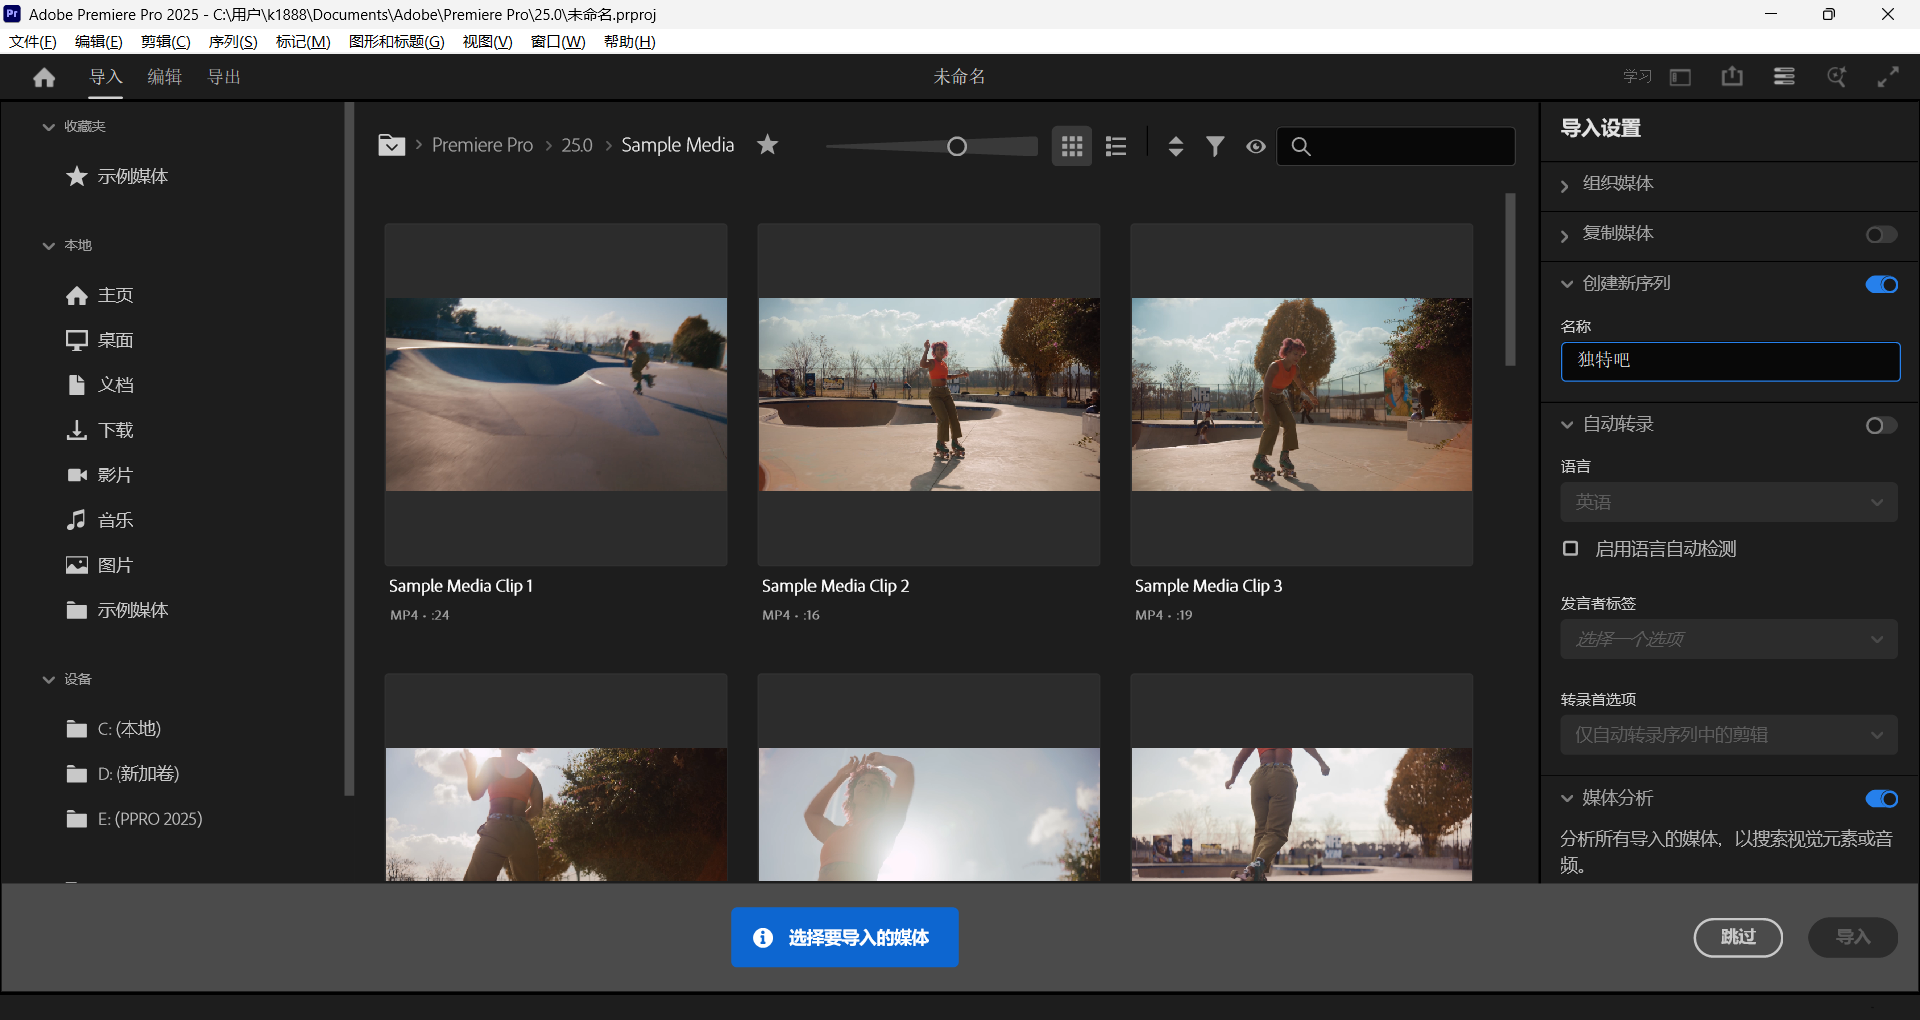Disable the 媒体分析 toggle
Screen dimensions: 1920x1020
1881,798
